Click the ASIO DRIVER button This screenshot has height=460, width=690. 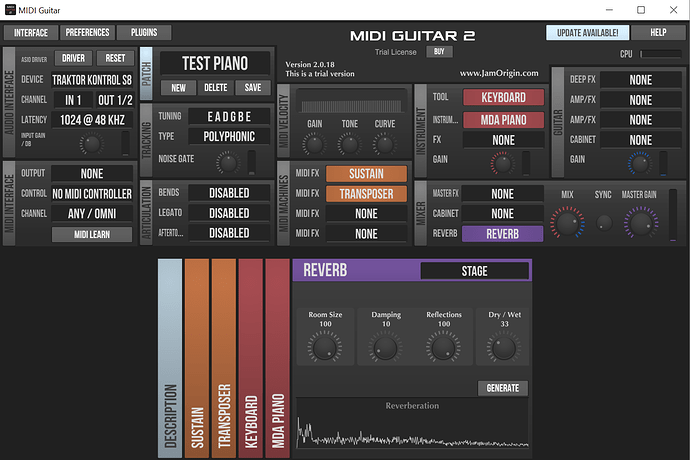(73, 58)
